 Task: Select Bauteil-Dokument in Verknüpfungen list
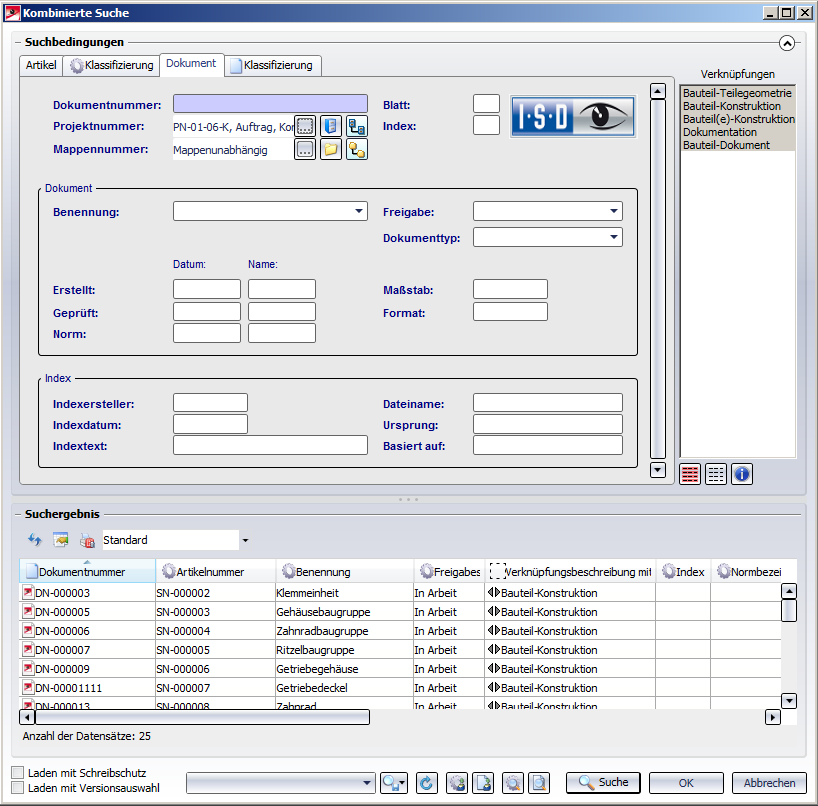pos(726,145)
